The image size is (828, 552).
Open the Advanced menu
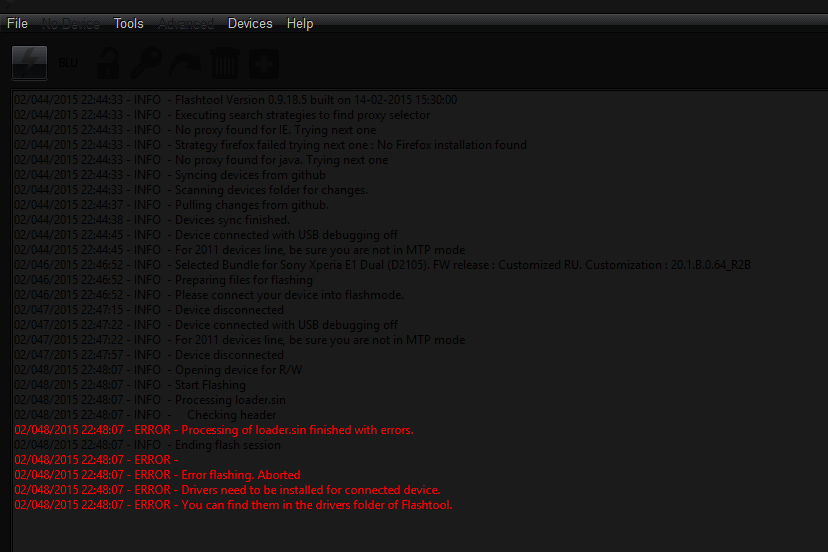[186, 24]
